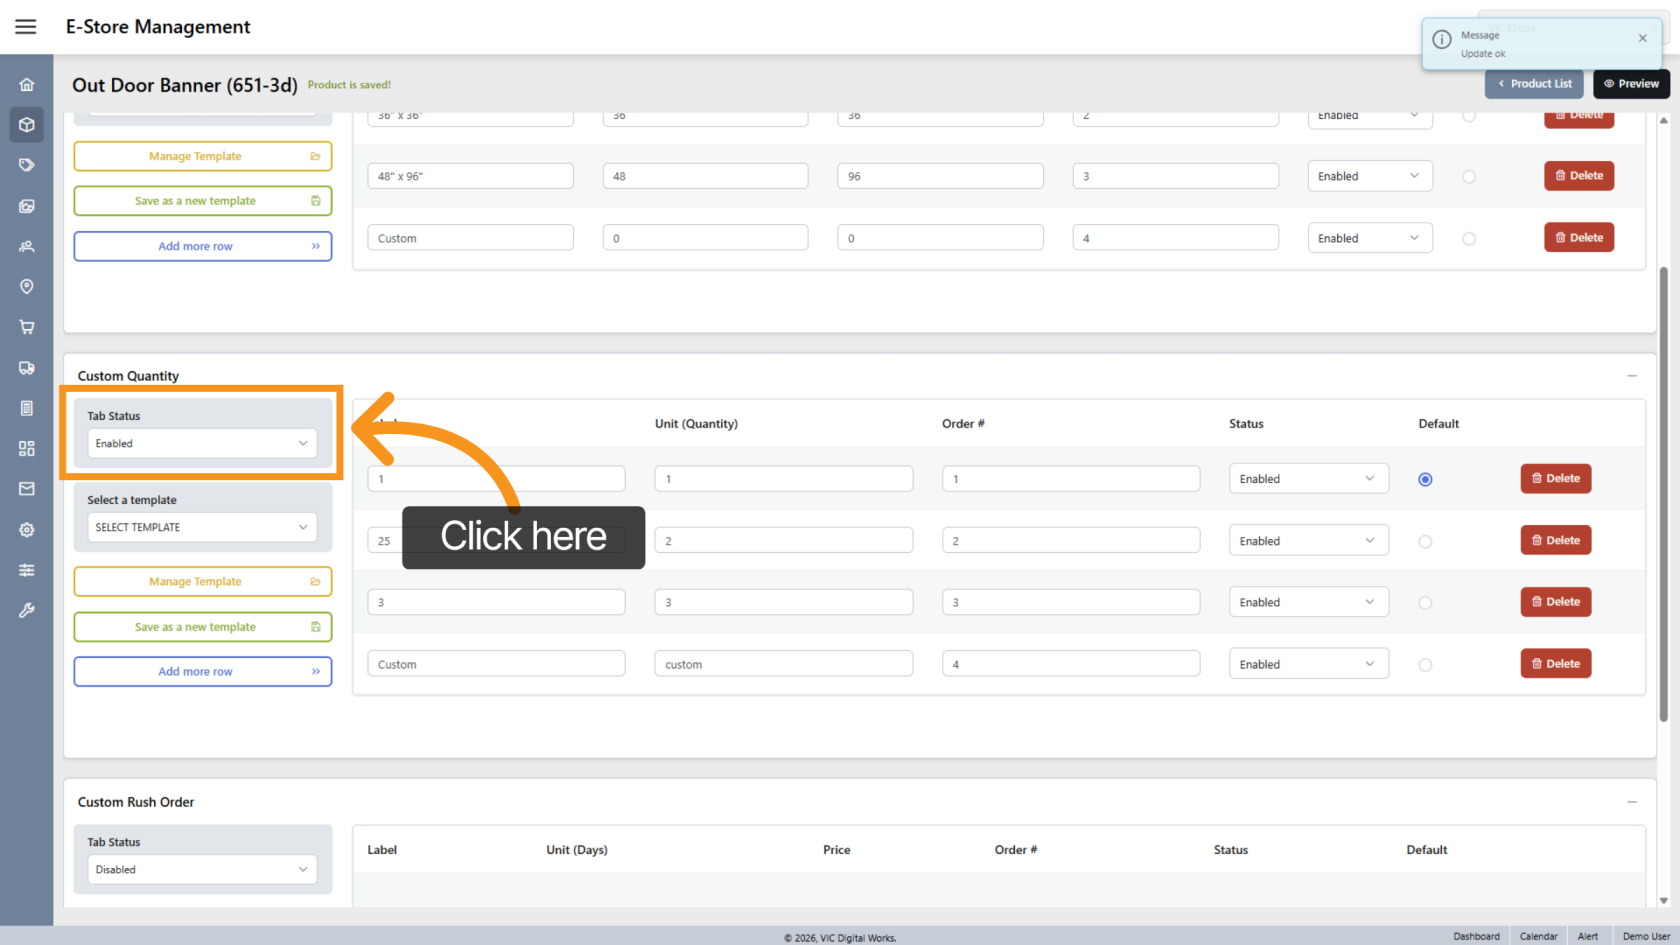Open Dashboard in the footer bar
Image resolution: width=1680 pixels, height=945 pixels.
1476,937
